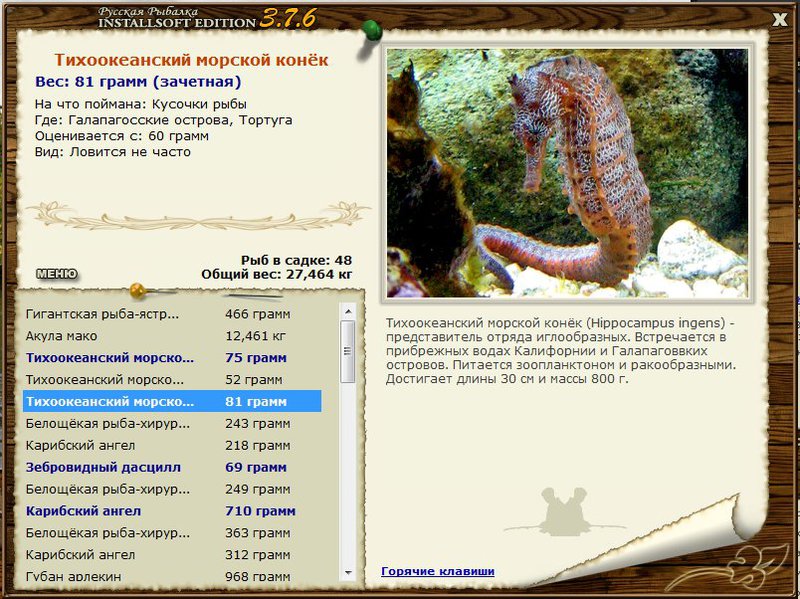Select the Тихоокеанский морско... 75 грамм row
The height and width of the screenshot is (599, 800).
[172, 358]
